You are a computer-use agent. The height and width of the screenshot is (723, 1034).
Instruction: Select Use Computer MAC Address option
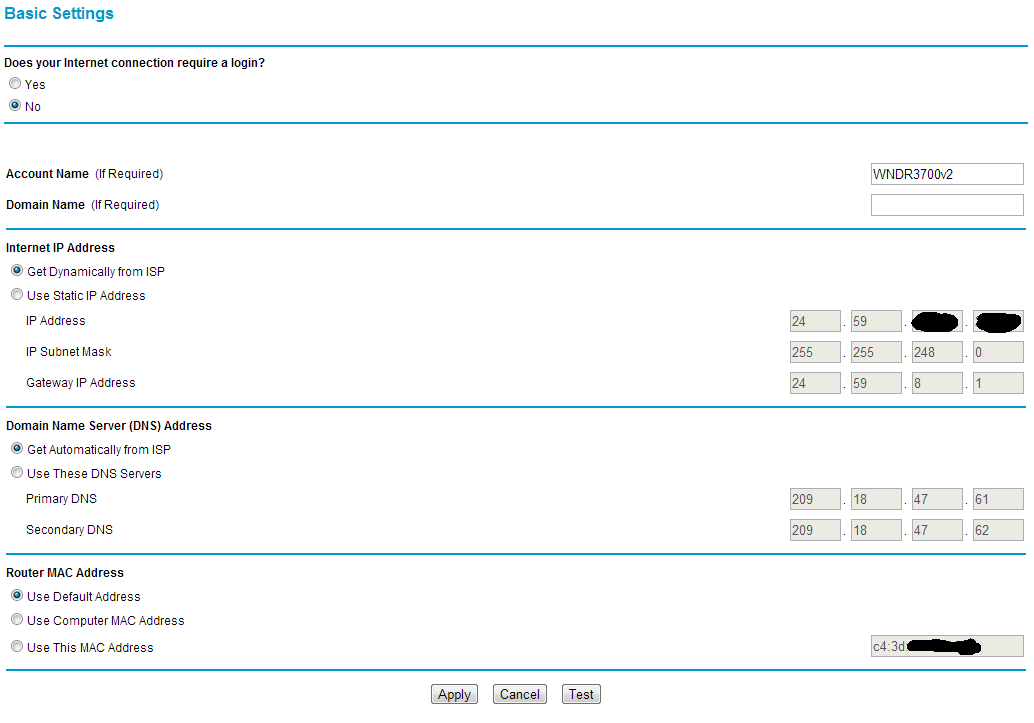click(17, 620)
